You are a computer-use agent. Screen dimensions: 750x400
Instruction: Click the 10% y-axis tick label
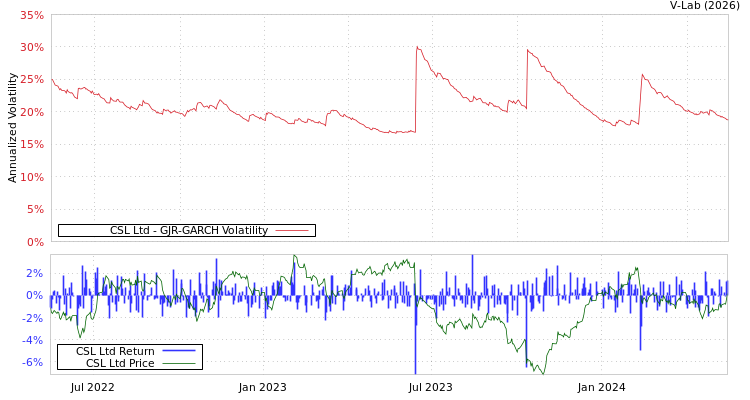pos(31,177)
